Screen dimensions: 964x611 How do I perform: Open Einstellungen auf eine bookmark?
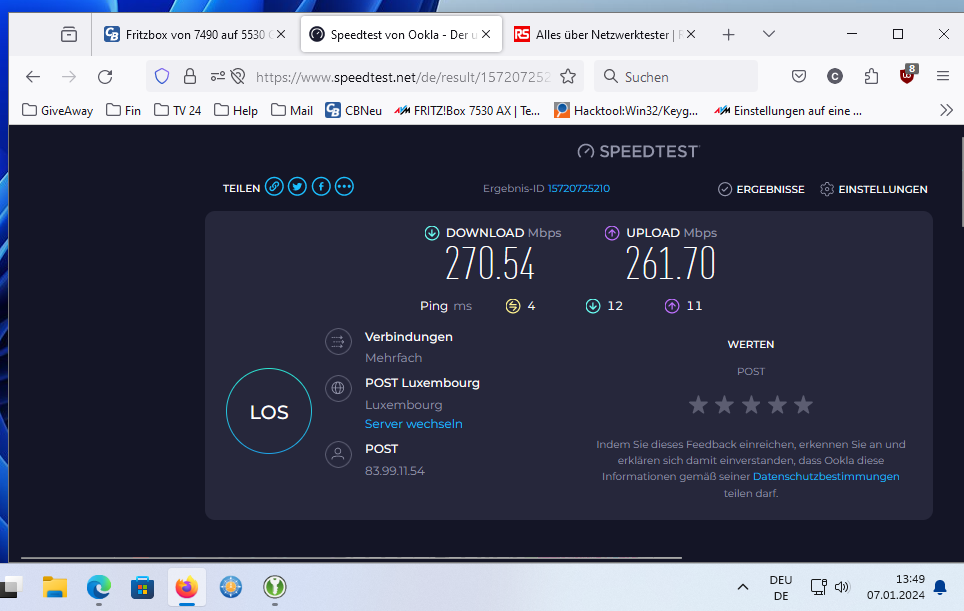tap(788, 111)
